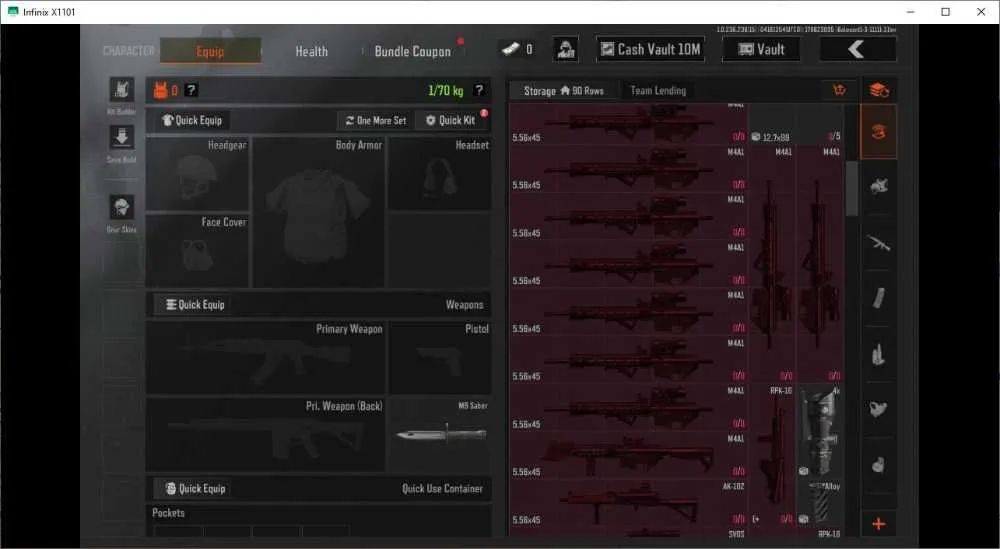The image size is (1000, 549).
Task: Select the highlighted orange all-items category icon
Action: [879, 132]
